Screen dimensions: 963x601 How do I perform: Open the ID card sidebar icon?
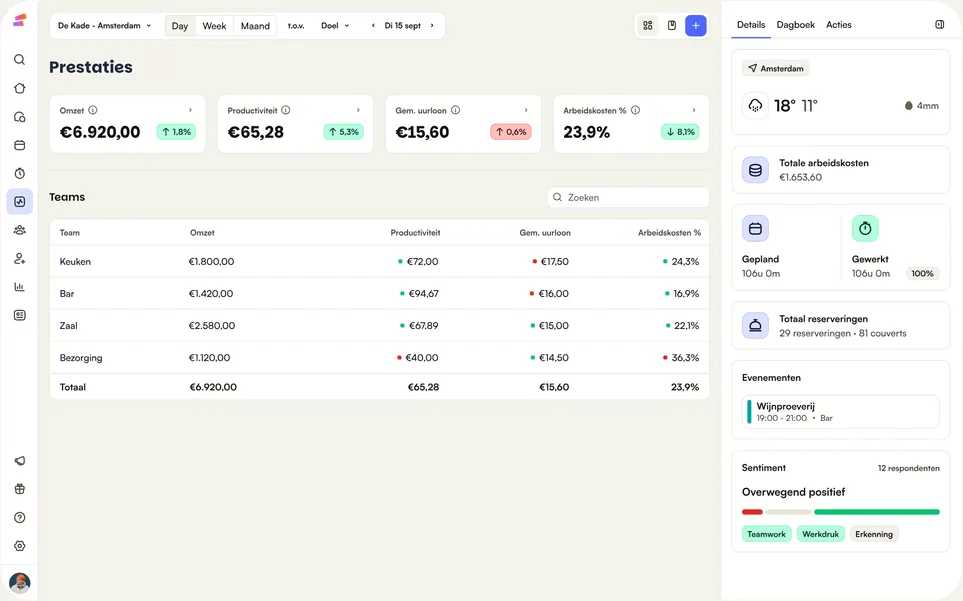20,315
